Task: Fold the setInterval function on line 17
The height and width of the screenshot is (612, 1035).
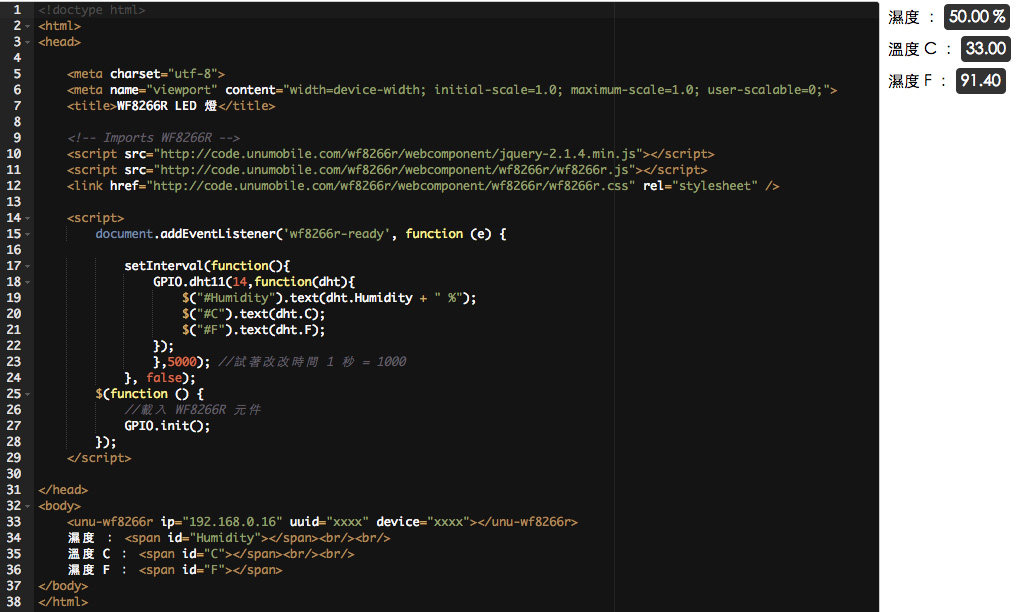Action: click(28, 266)
